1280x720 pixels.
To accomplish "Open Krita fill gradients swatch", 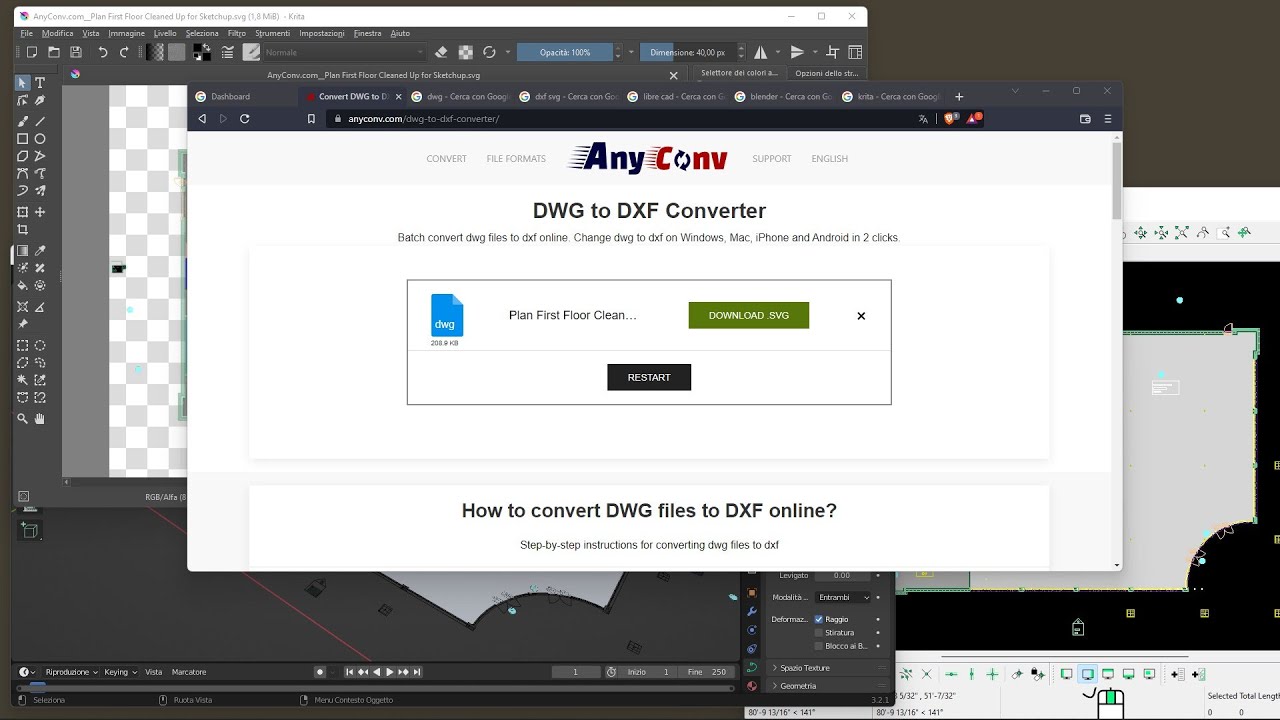I will [154, 52].
